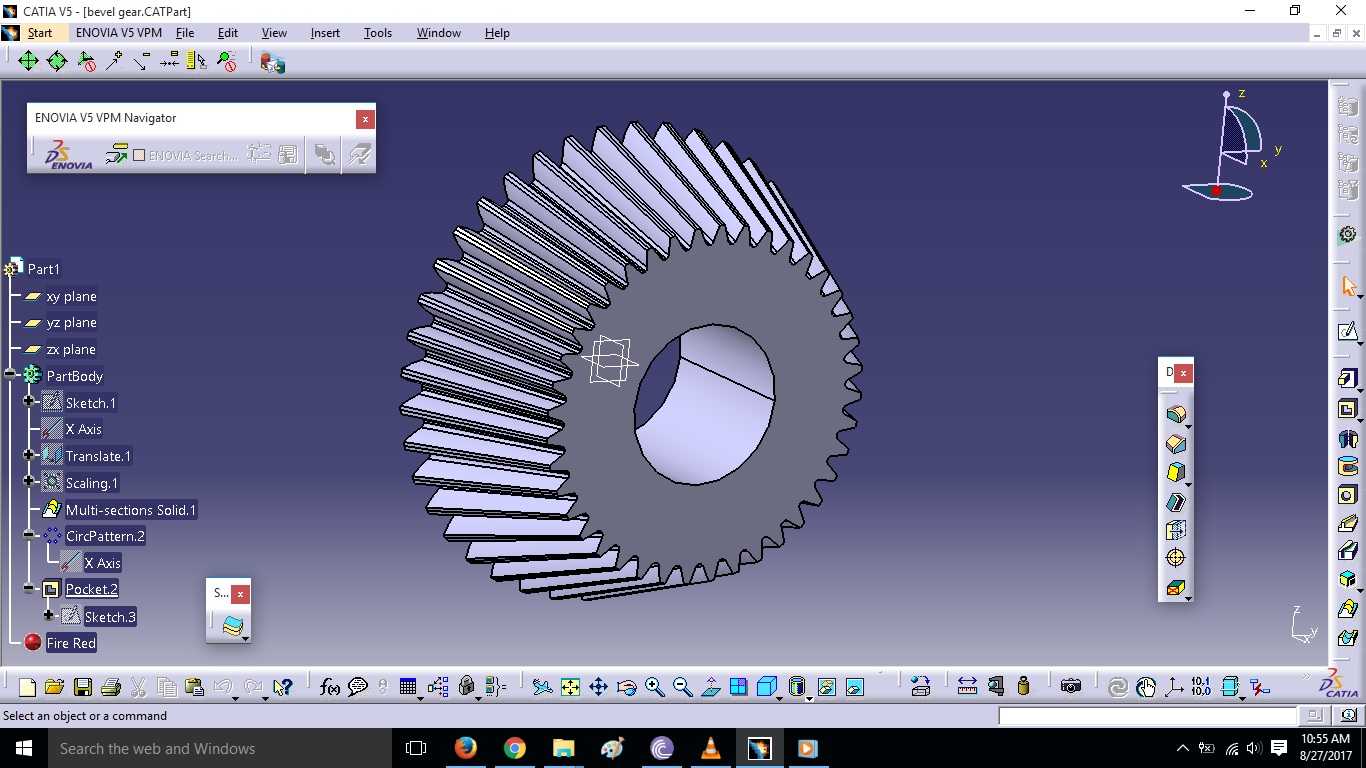Open the Insert menu
This screenshot has width=1366, height=768.
point(325,33)
